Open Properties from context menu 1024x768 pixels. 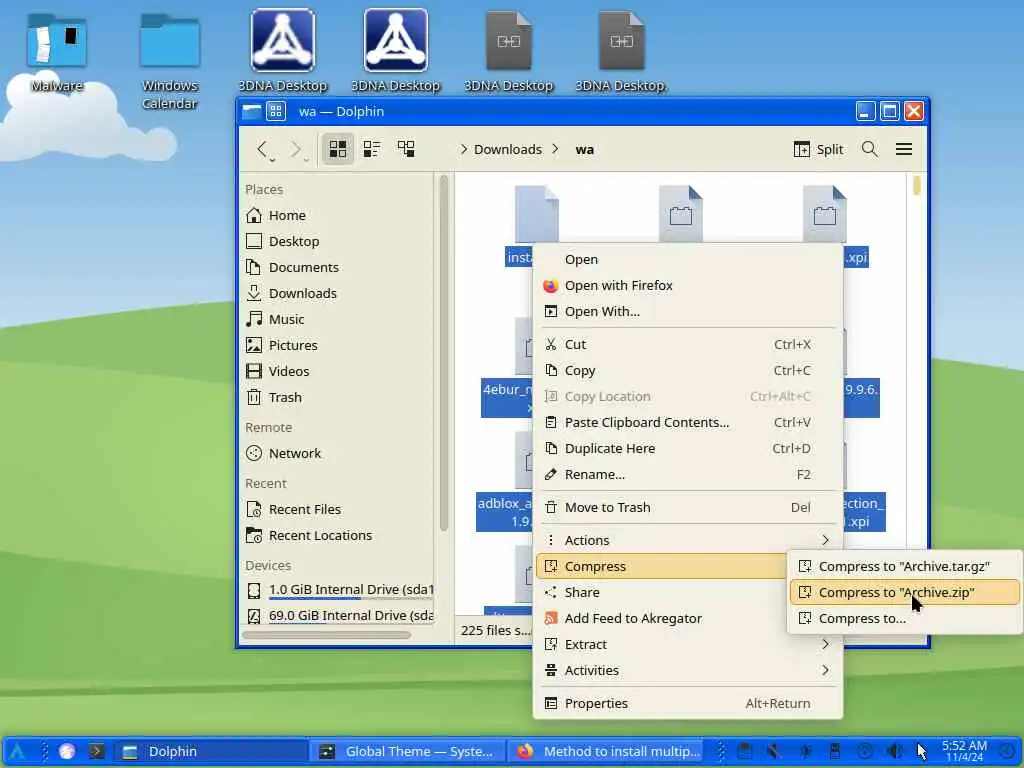pos(687,703)
